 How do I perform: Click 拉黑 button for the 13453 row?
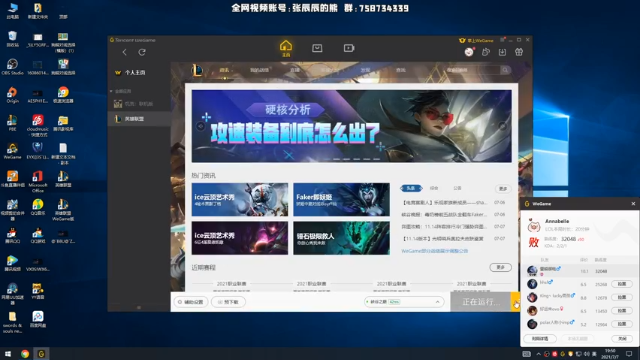[x=622, y=311]
